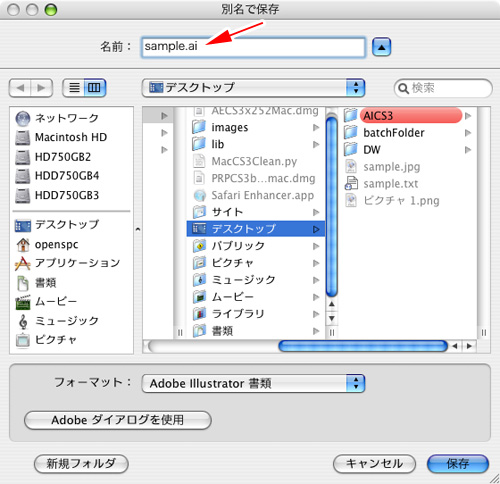Click the 名前 filename text field
Image resolution: width=500 pixels, height=484 pixels.
point(253,47)
